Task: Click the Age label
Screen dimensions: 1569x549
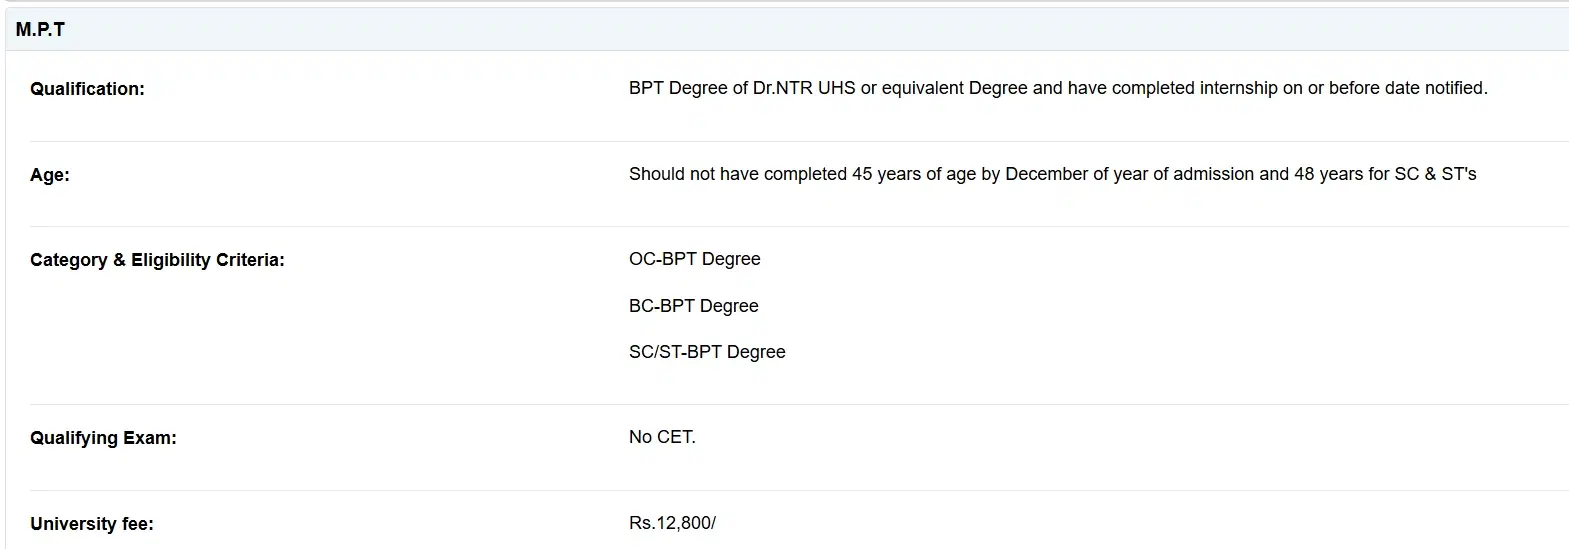Action: tap(50, 175)
